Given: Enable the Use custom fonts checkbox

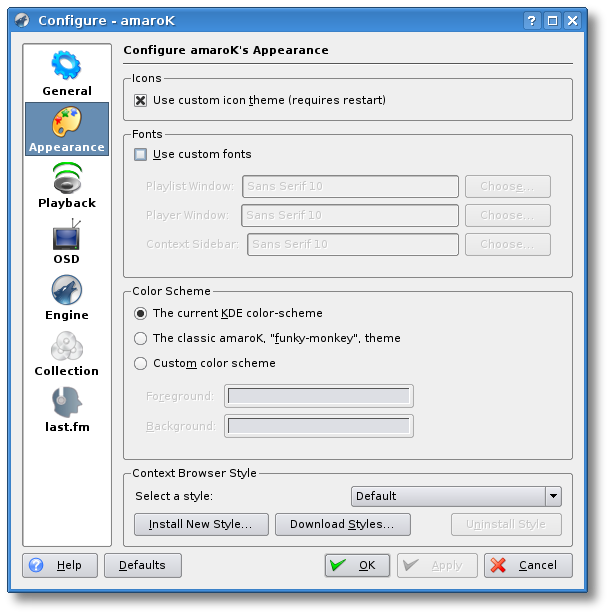Looking at the screenshot, I should [x=141, y=154].
